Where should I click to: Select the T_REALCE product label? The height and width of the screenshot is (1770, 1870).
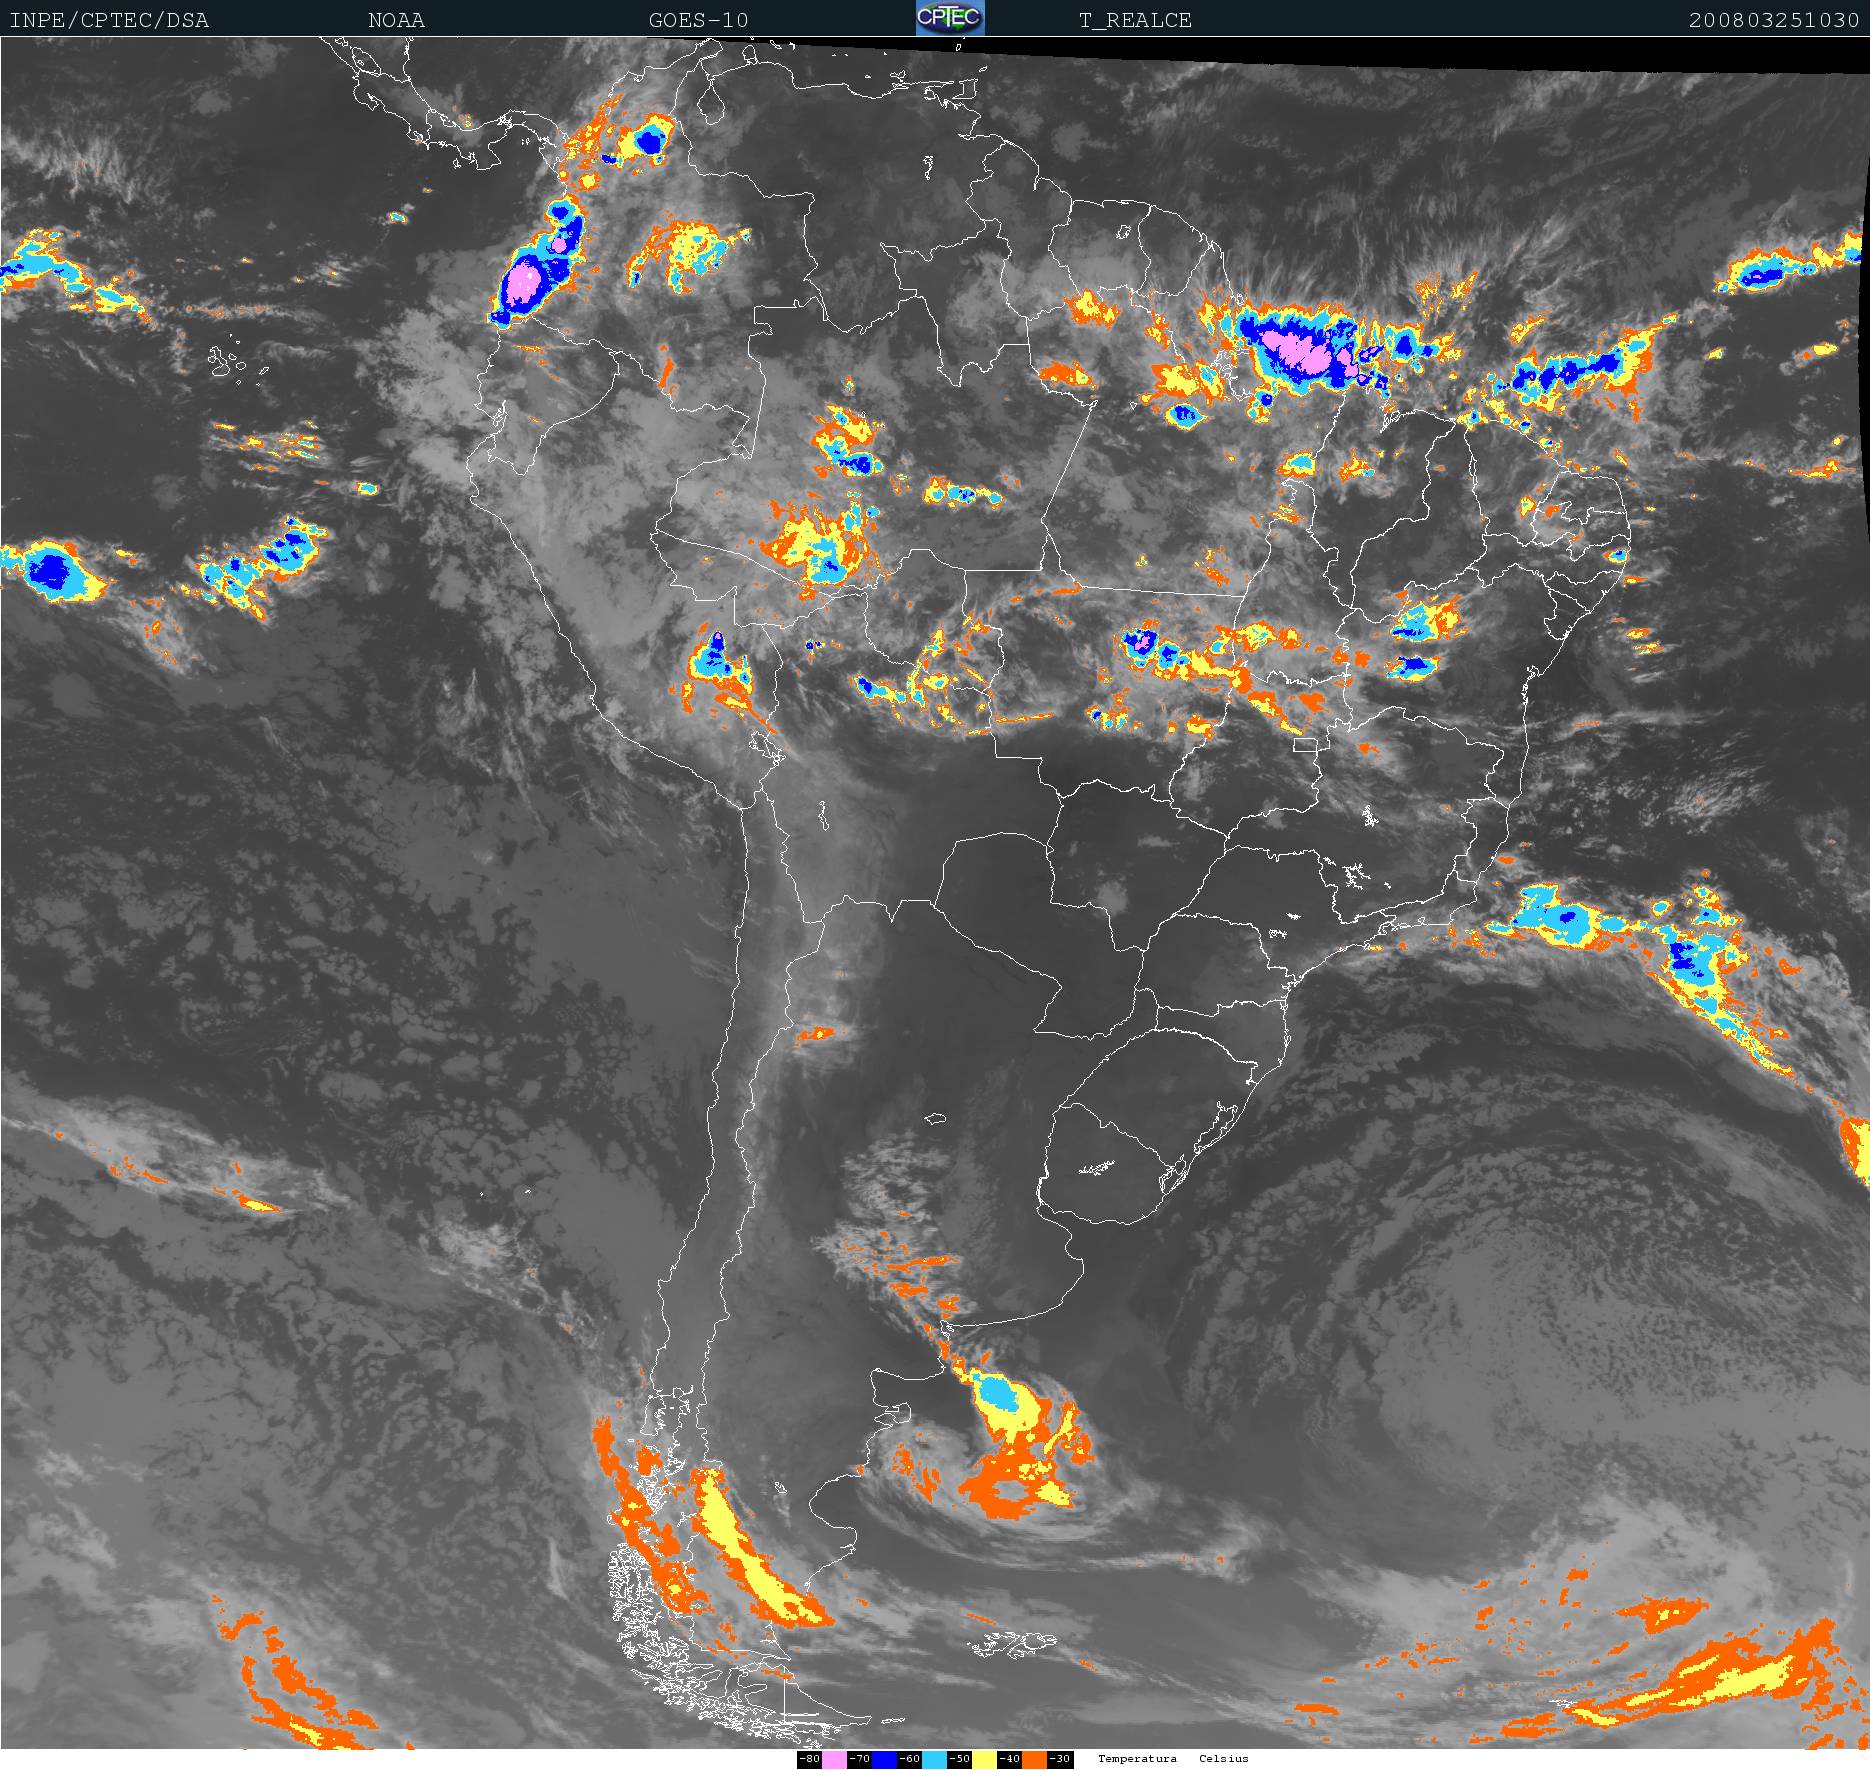pyautogui.click(x=1135, y=20)
